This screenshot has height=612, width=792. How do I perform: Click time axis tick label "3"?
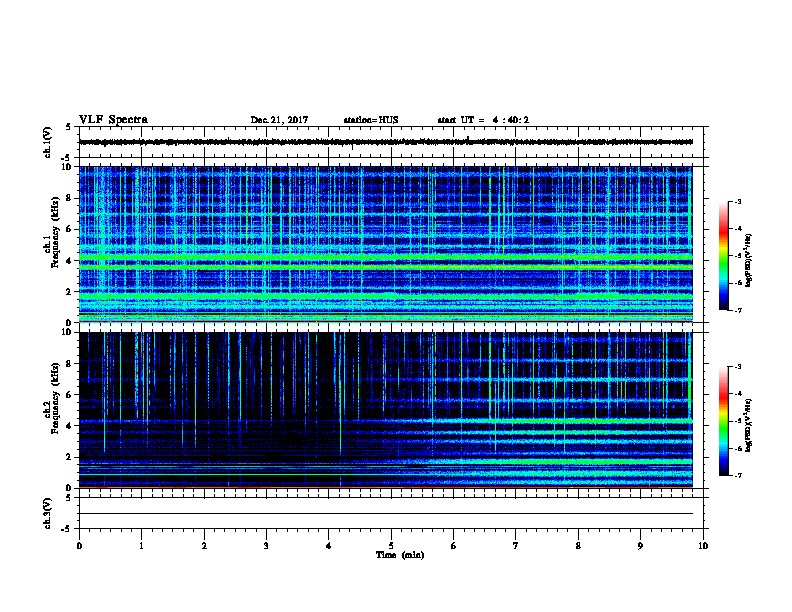266,546
